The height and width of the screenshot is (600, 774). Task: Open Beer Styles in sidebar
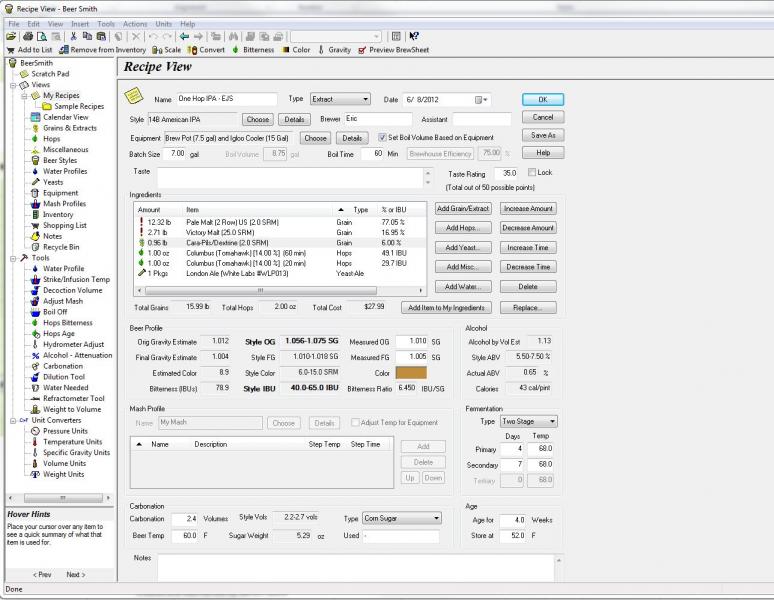click(x=60, y=160)
